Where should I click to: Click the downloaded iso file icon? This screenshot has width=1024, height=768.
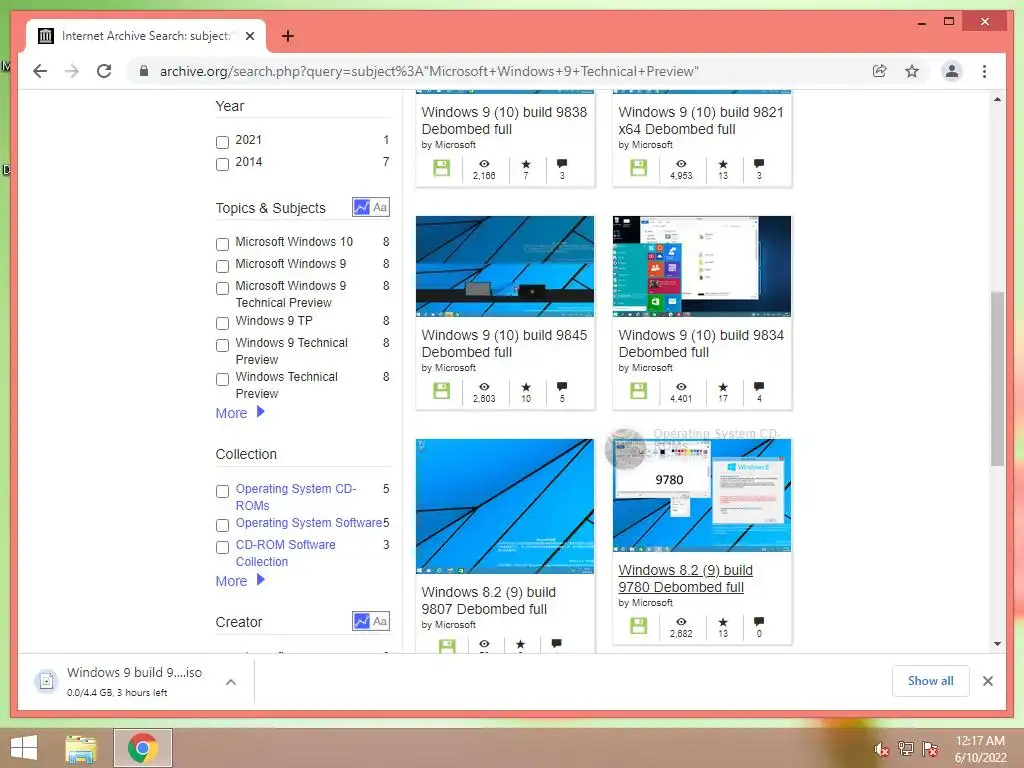click(46, 681)
